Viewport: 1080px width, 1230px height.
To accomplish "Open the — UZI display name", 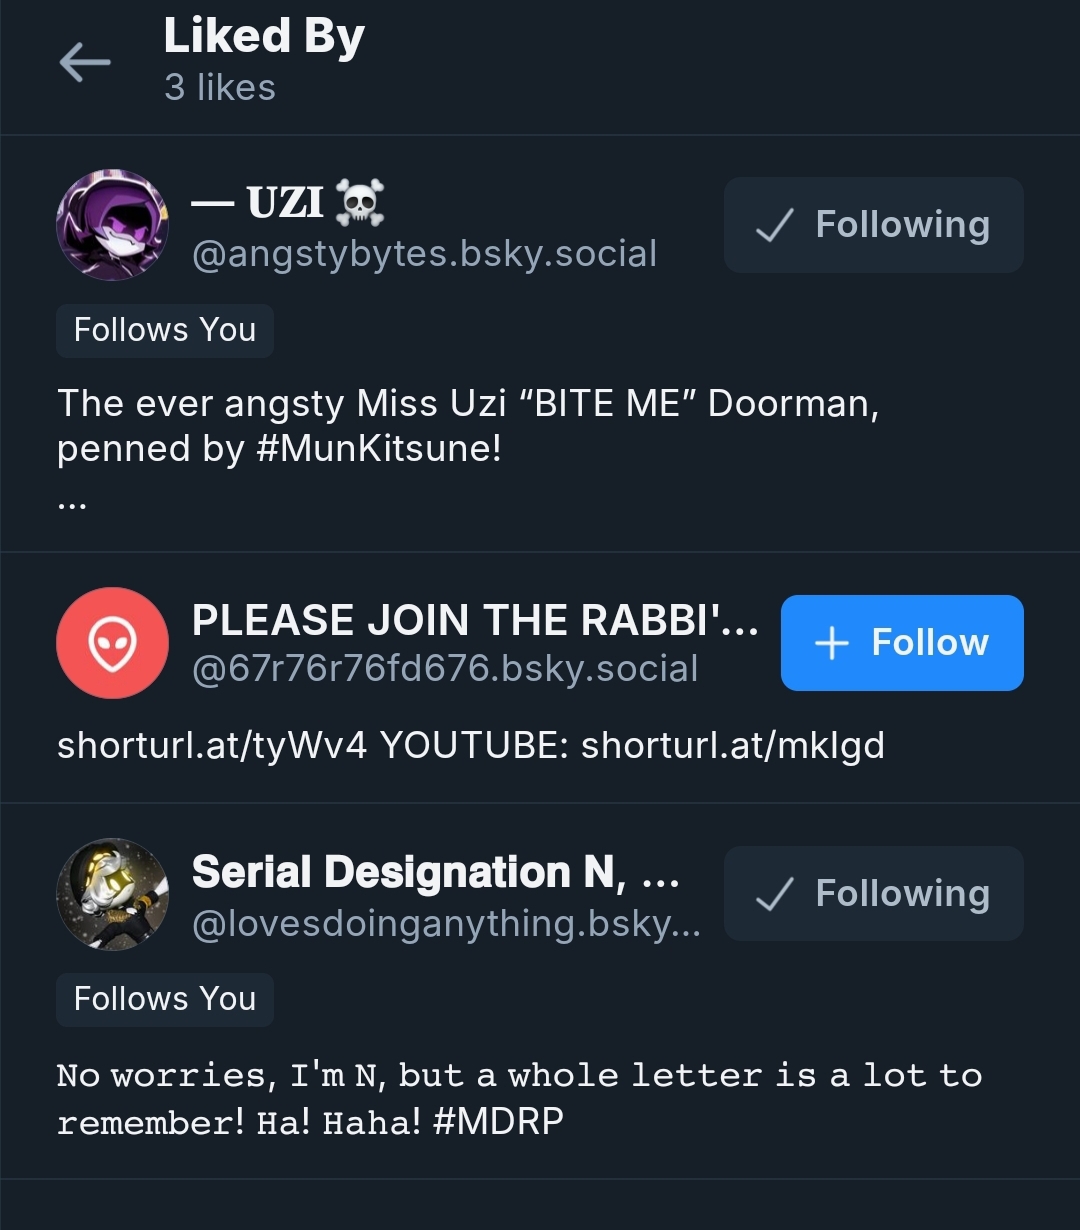I will tap(258, 204).
